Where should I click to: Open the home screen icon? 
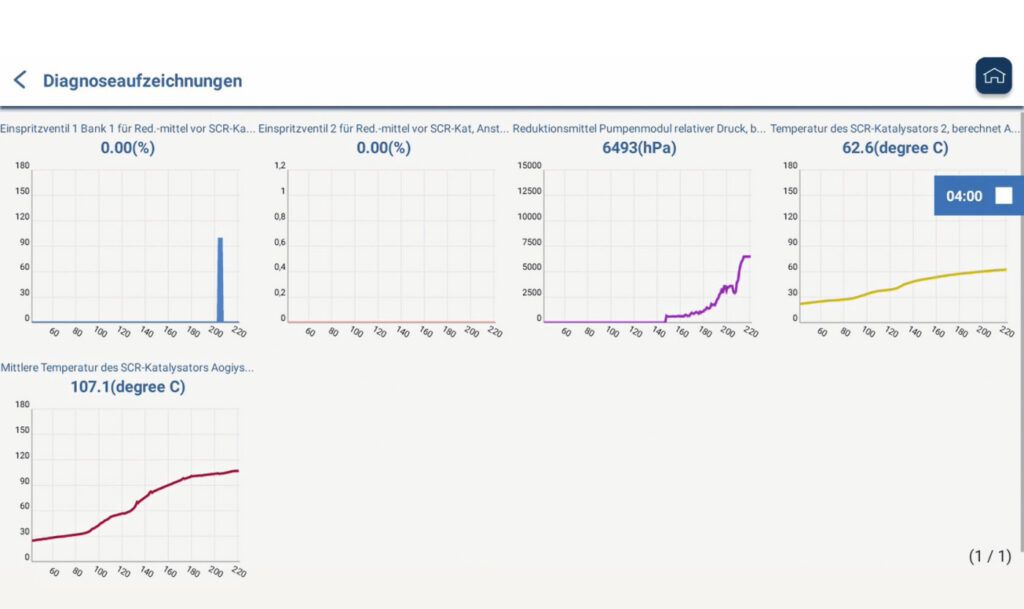[x=993, y=76]
